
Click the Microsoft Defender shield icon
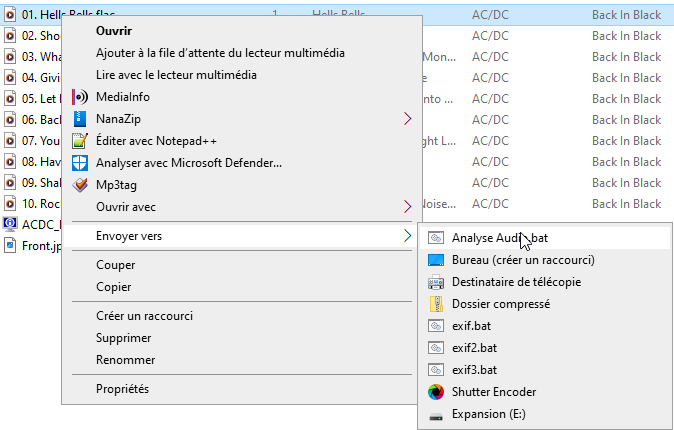81,163
